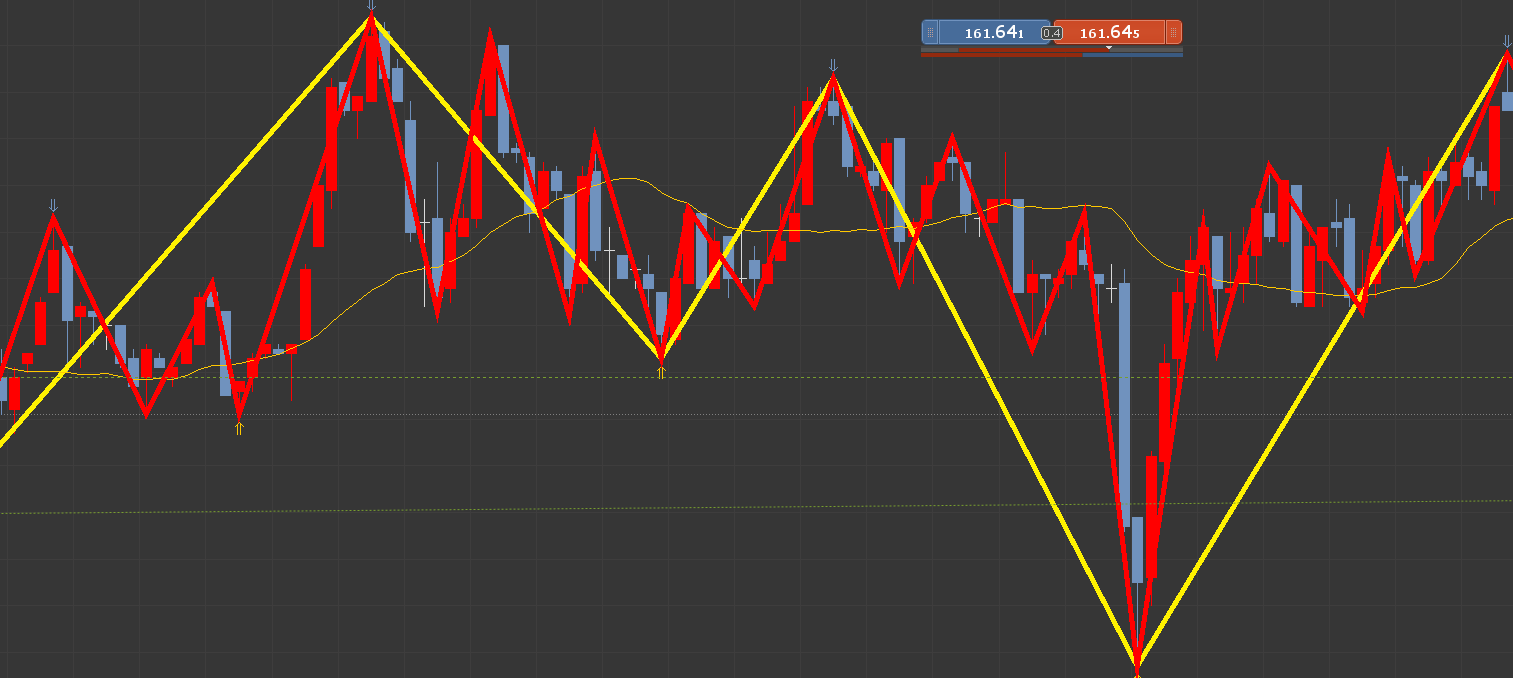The height and width of the screenshot is (678, 1513).
Task: Click the dotted grip on the blue sell button
Action: coord(930,33)
